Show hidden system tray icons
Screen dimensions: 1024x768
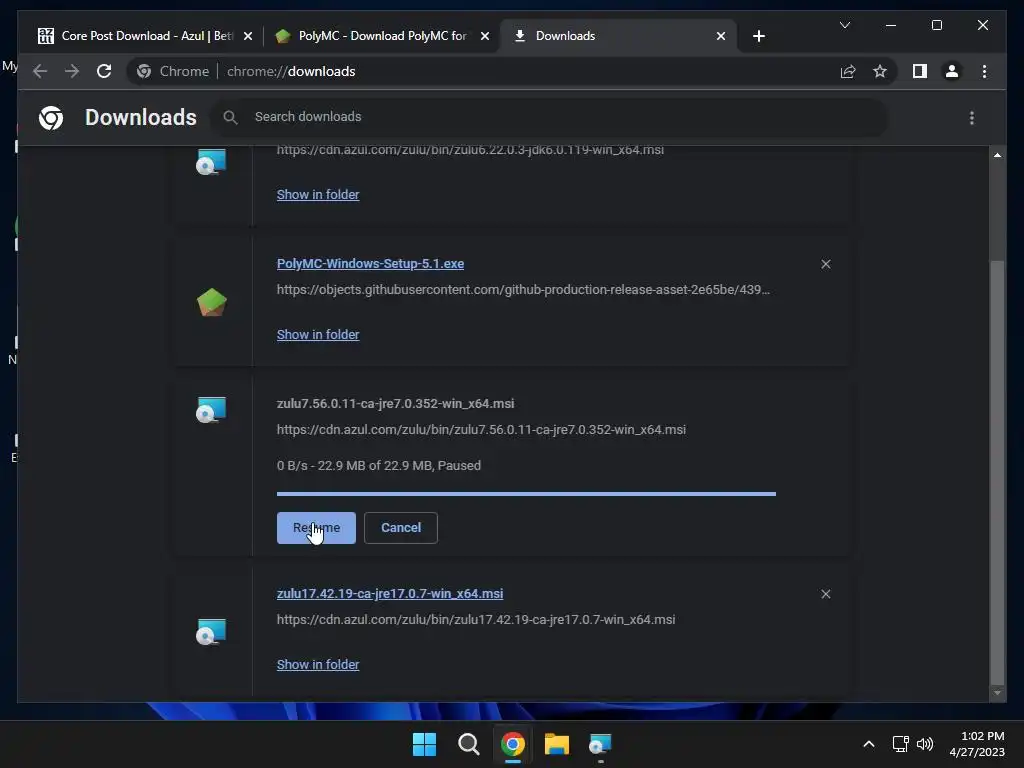coord(869,744)
